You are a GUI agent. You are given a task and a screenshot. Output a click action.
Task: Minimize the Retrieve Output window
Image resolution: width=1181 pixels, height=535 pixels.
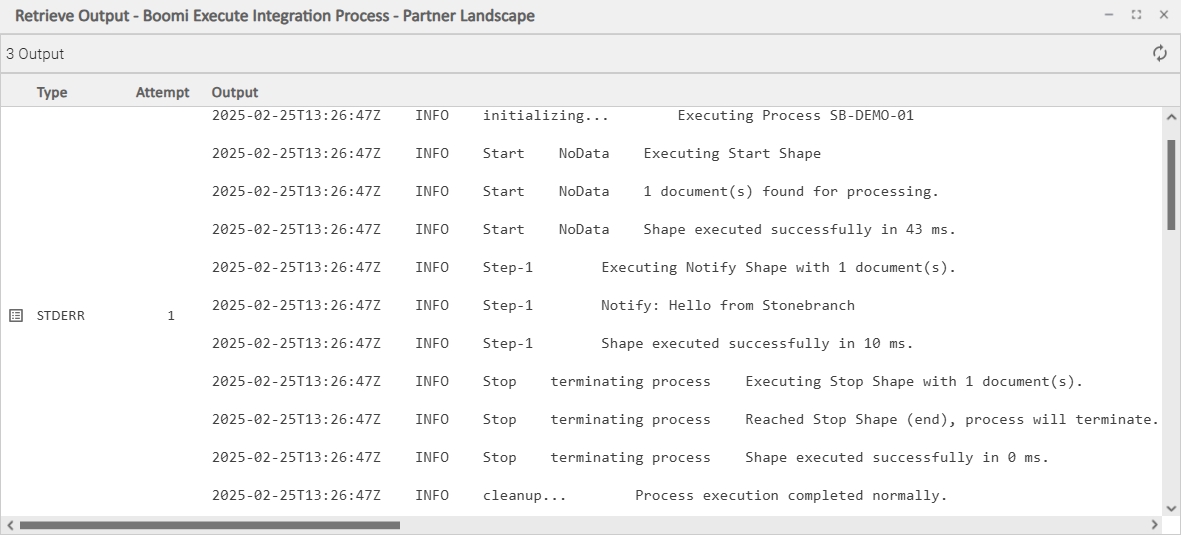[x=1109, y=15]
